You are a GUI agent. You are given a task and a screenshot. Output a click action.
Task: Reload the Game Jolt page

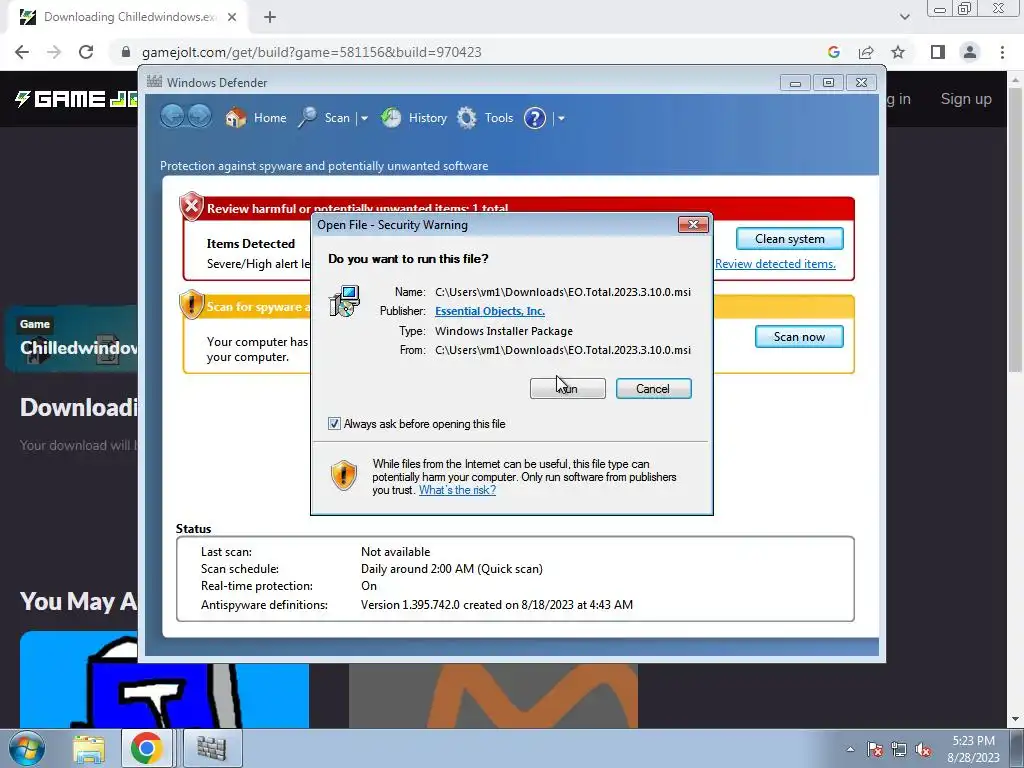(86, 52)
